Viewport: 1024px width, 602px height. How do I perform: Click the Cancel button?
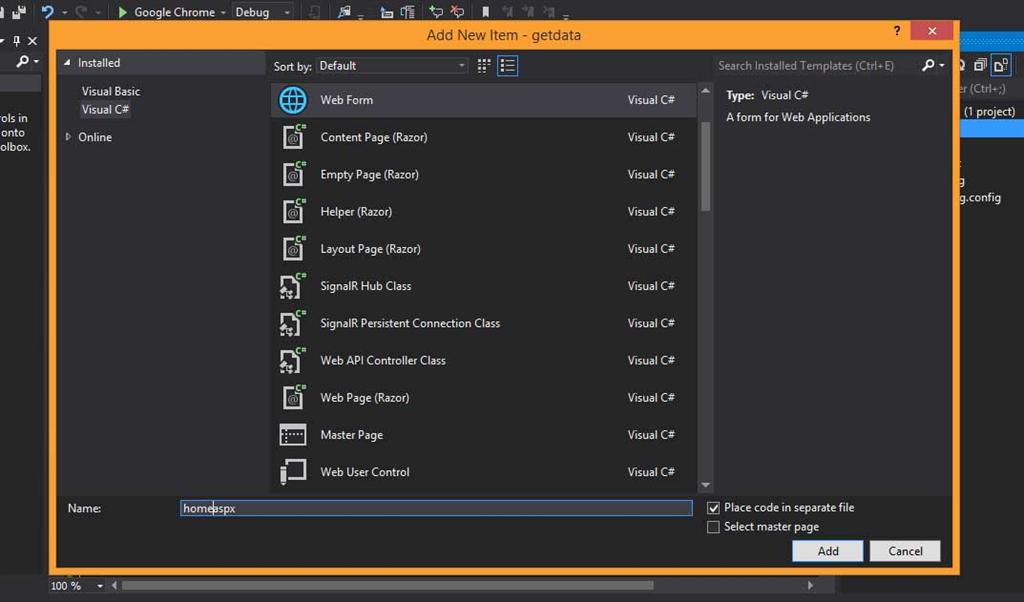(905, 551)
